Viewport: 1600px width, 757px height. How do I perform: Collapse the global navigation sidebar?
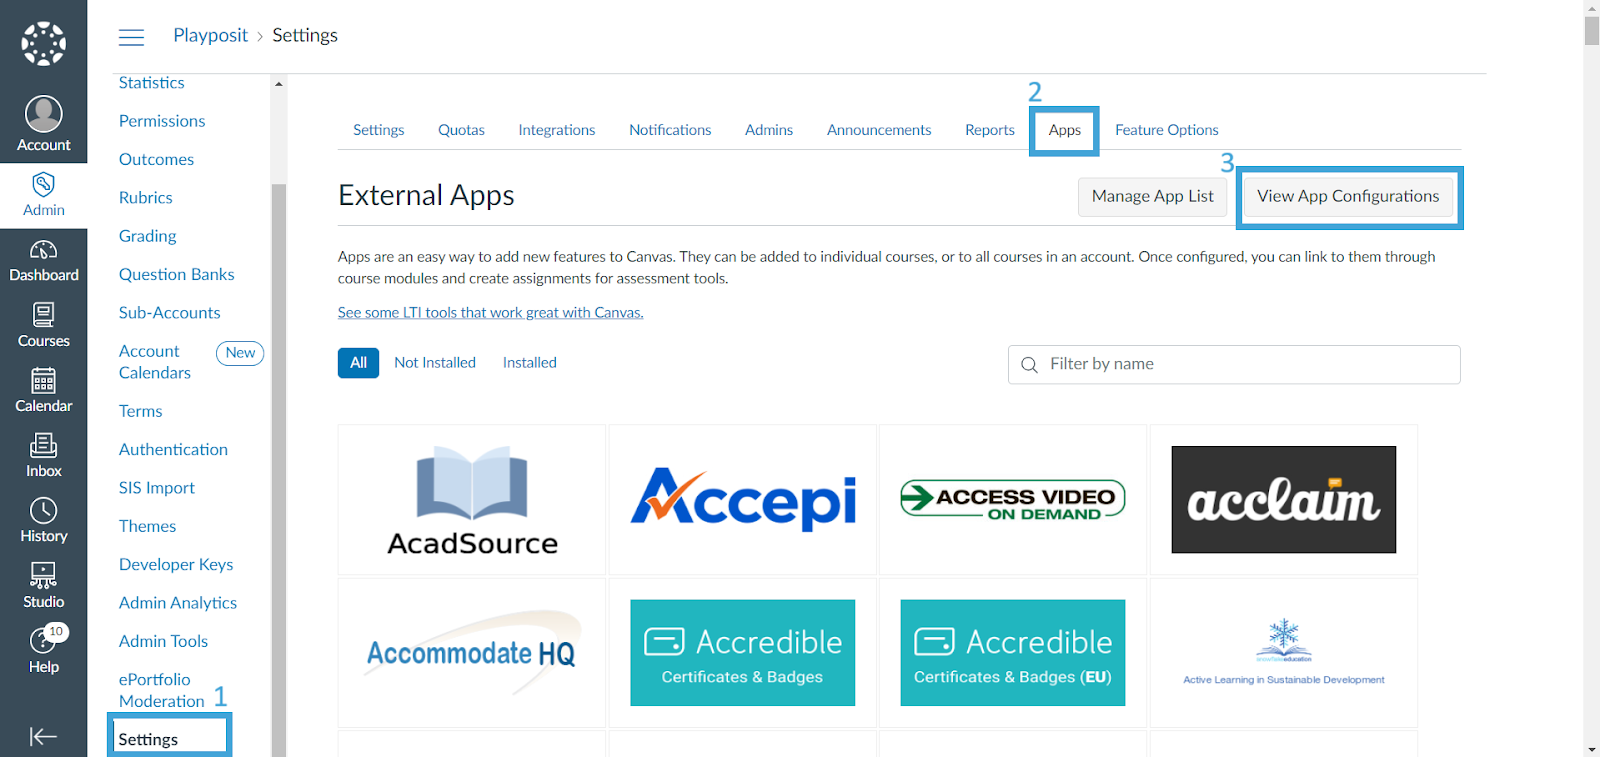click(x=43, y=737)
